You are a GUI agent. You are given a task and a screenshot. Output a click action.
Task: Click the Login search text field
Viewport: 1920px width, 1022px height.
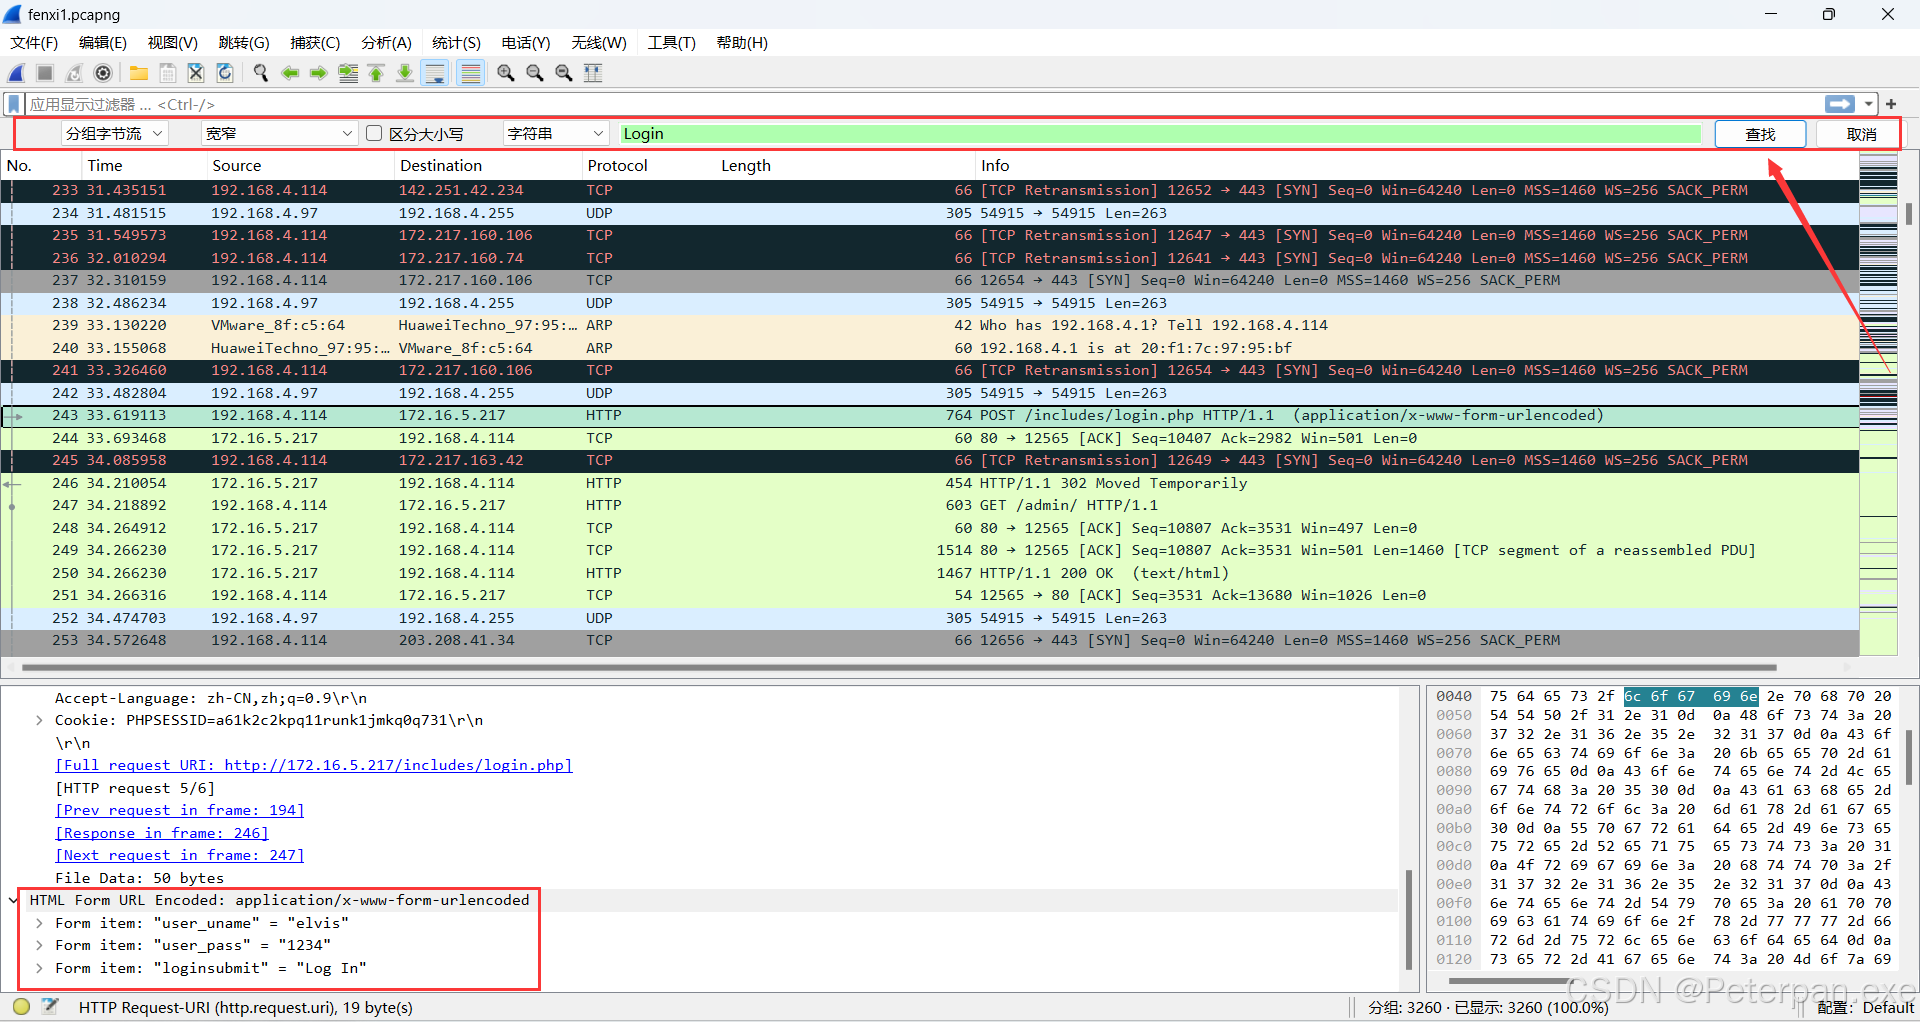(1160, 134)
